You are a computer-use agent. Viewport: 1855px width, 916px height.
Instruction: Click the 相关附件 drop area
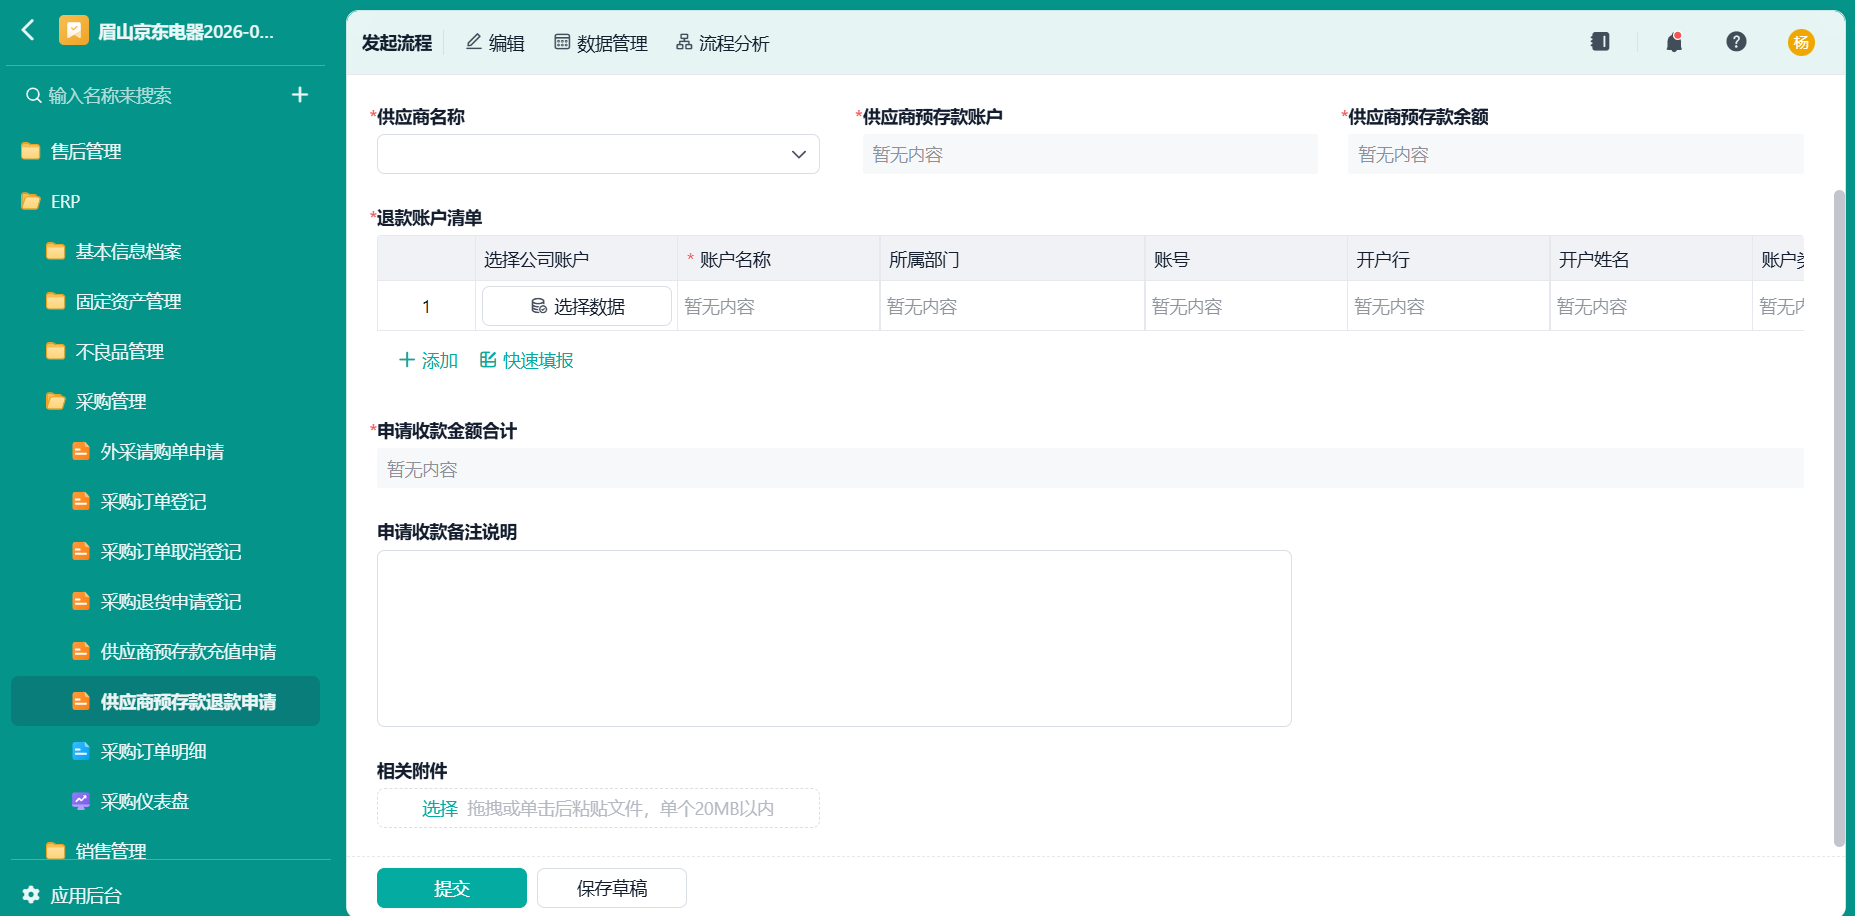[x=598, y=808]
